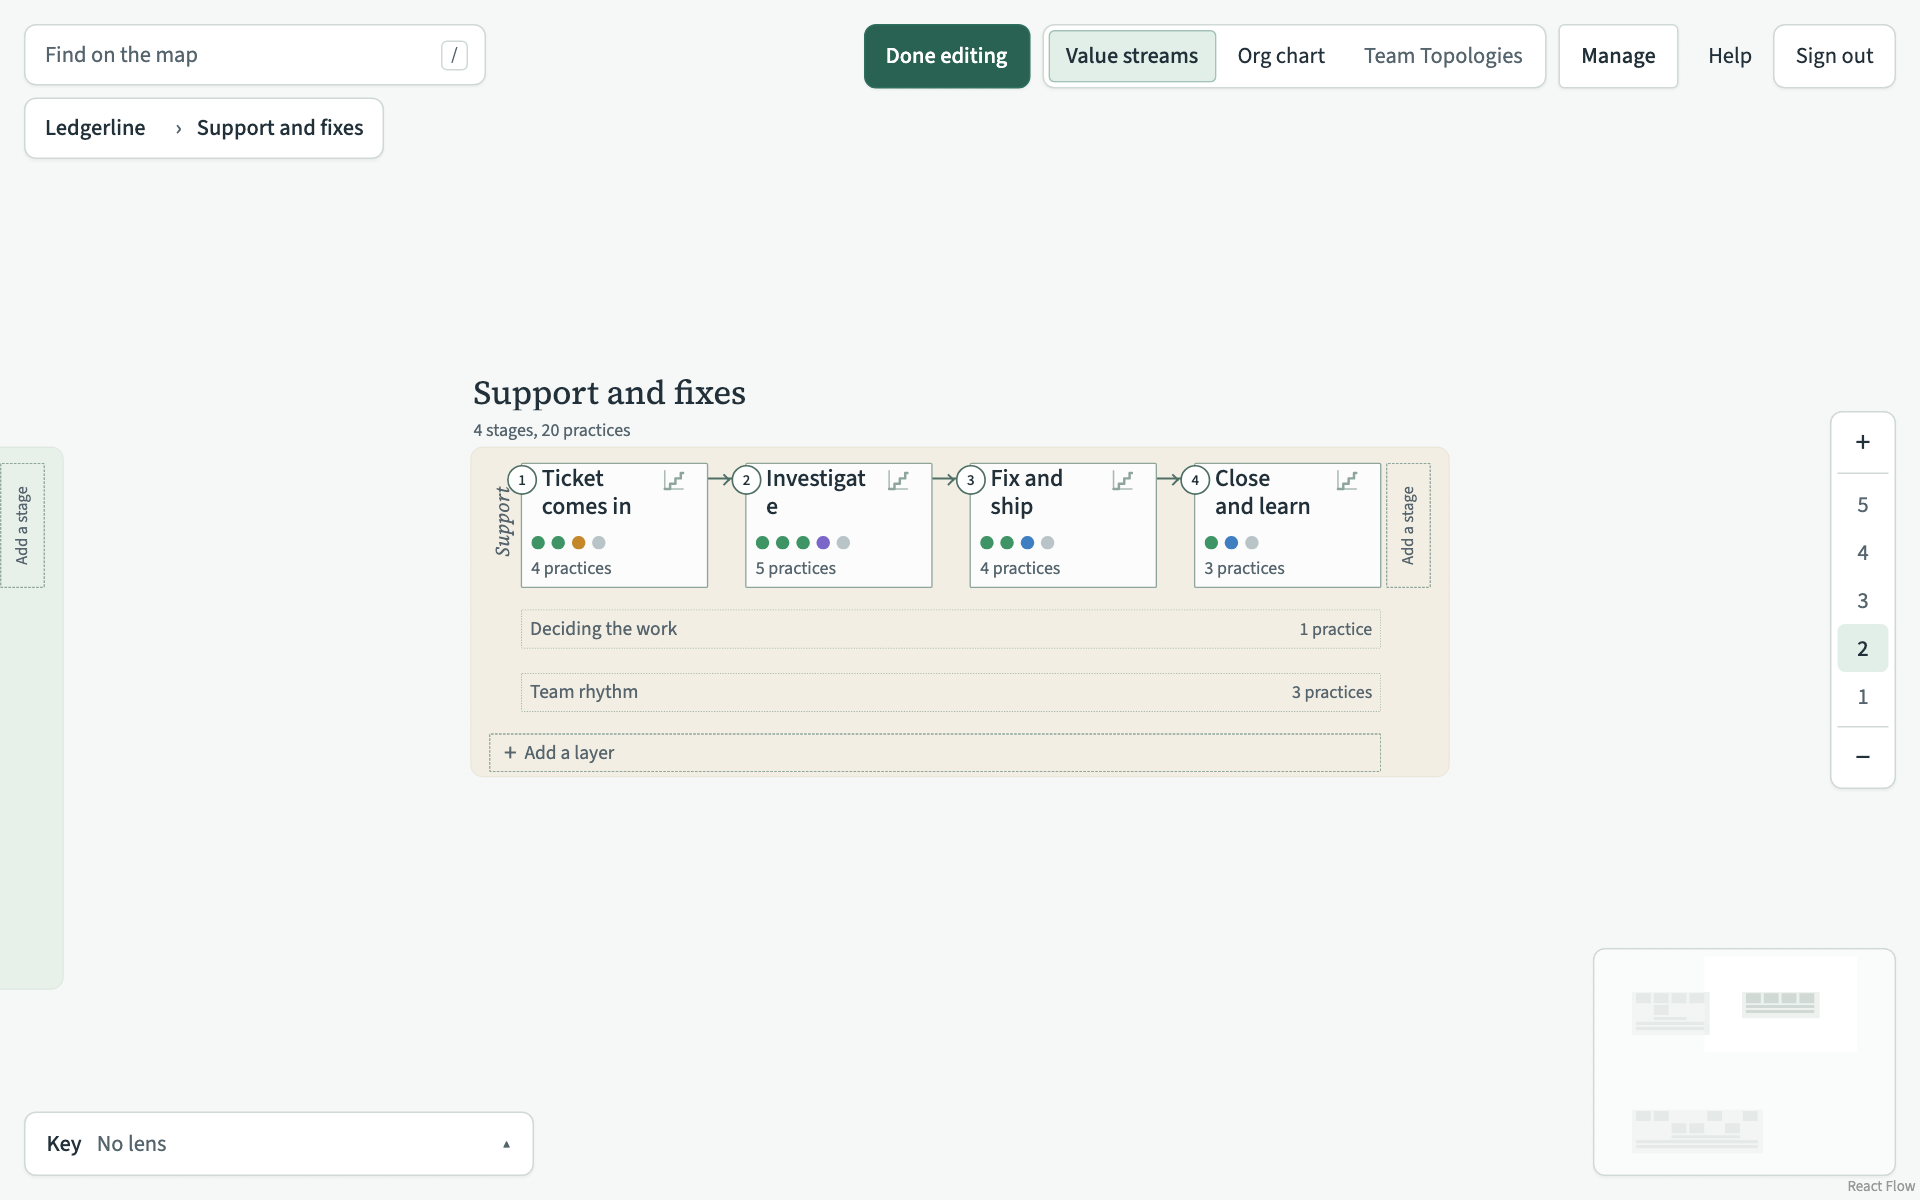Viewport: 1920px width, 1200px height.
Task: Select zoom level 5
Action: [1862, 505]
